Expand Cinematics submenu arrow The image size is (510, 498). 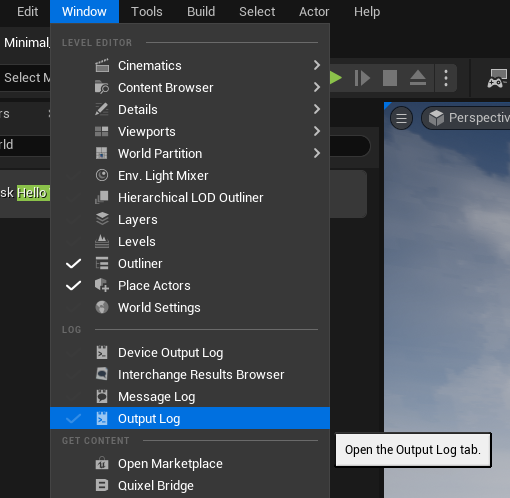(317, 65)
